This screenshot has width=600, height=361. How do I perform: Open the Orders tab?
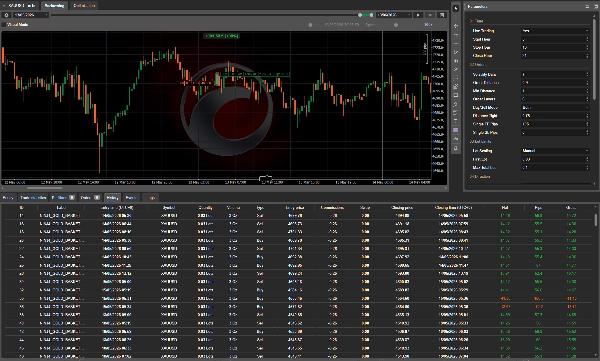click(90, 198)
